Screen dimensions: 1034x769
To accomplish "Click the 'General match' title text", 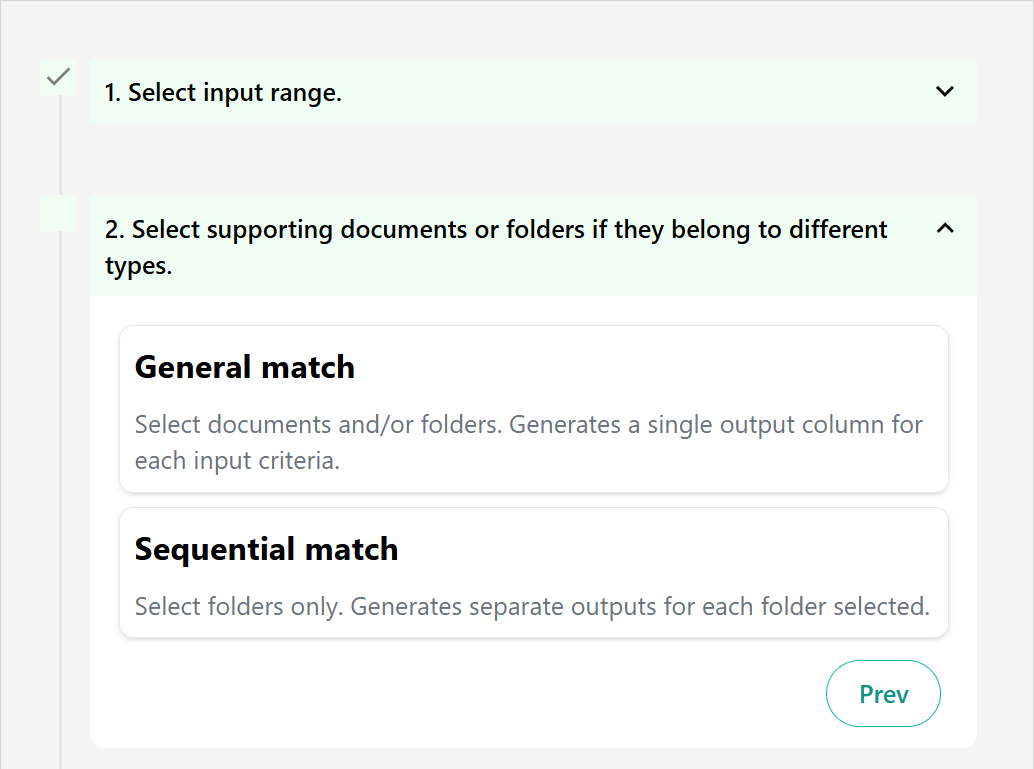I will point(244,367).
